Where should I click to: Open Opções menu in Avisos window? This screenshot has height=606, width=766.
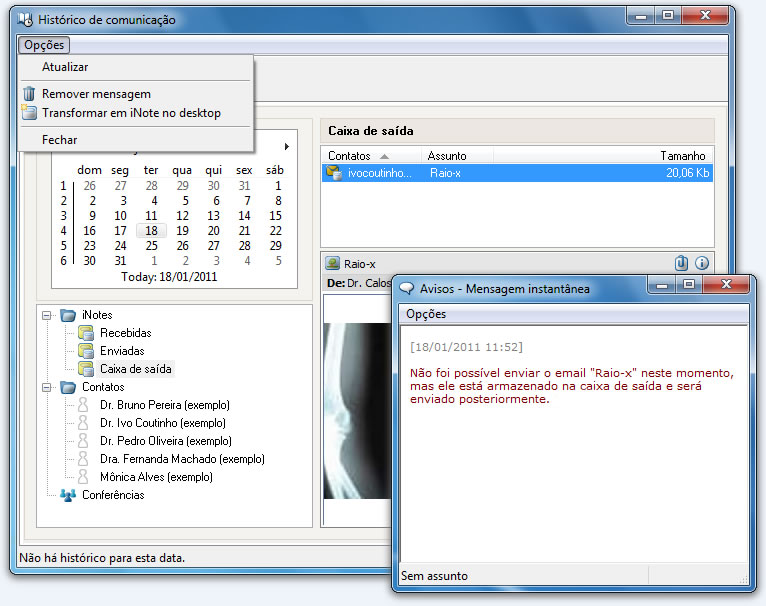pyautogui.click(x=426, y=314)
